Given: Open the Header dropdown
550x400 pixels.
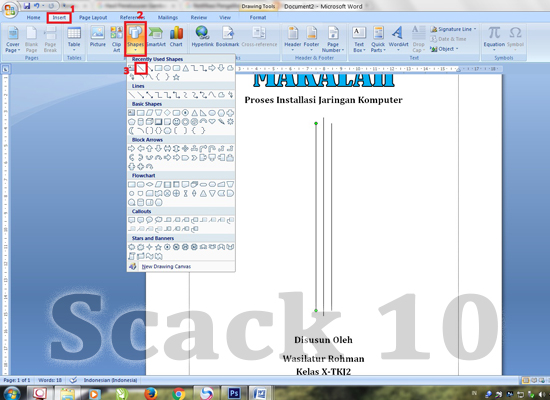Looking at the screenshot, I should (x=293, y=39).
